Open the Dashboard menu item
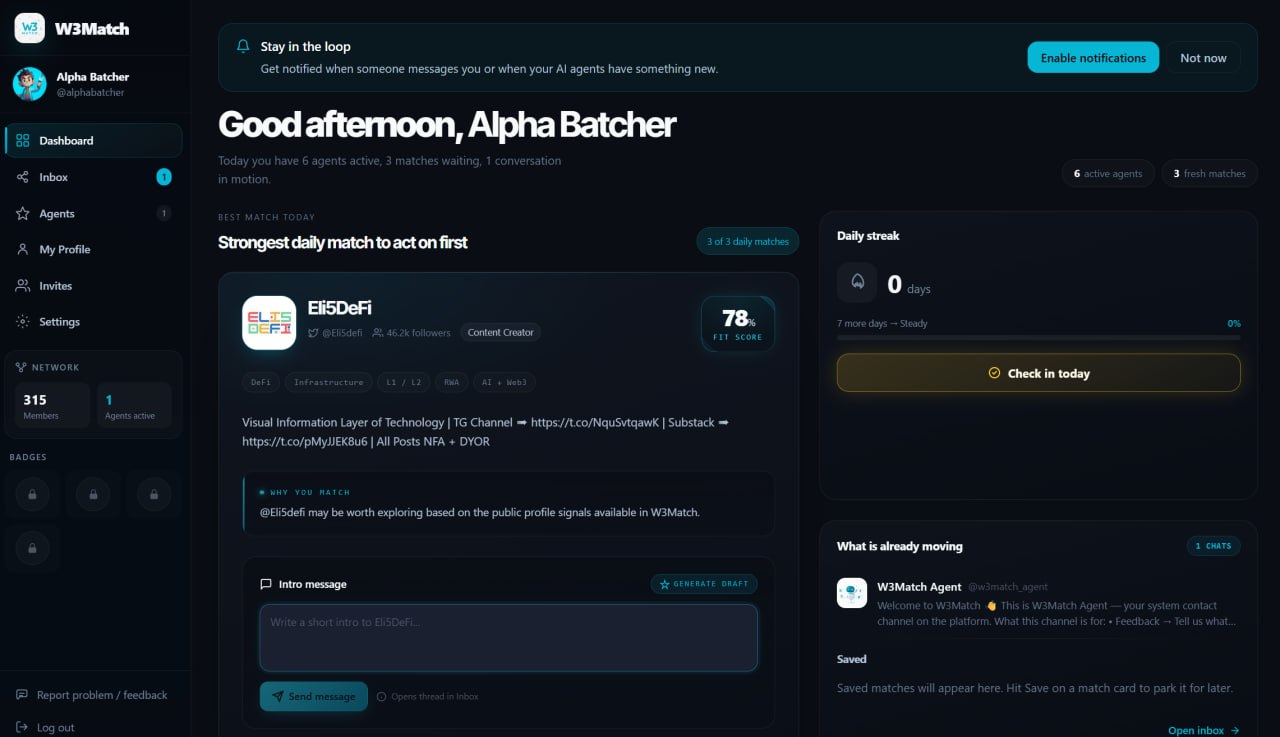This screenshot has height=737, width=1280. [x=94, y=141]
